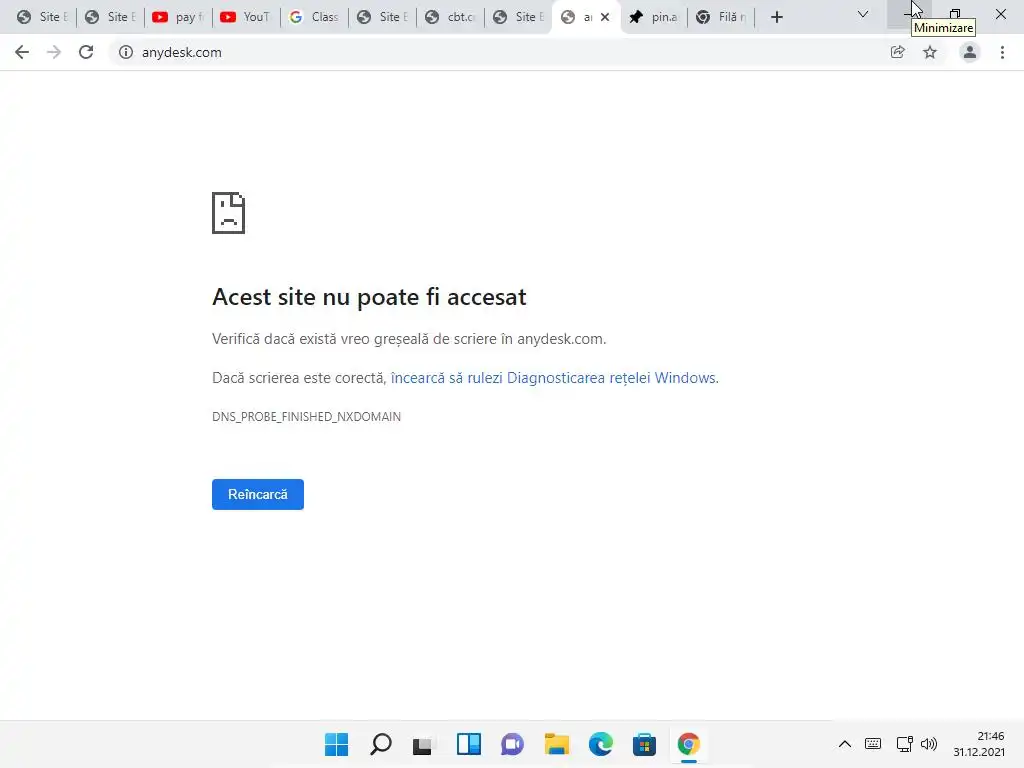
Task: Close the active anydesk tab
Action: click(605, 17)
